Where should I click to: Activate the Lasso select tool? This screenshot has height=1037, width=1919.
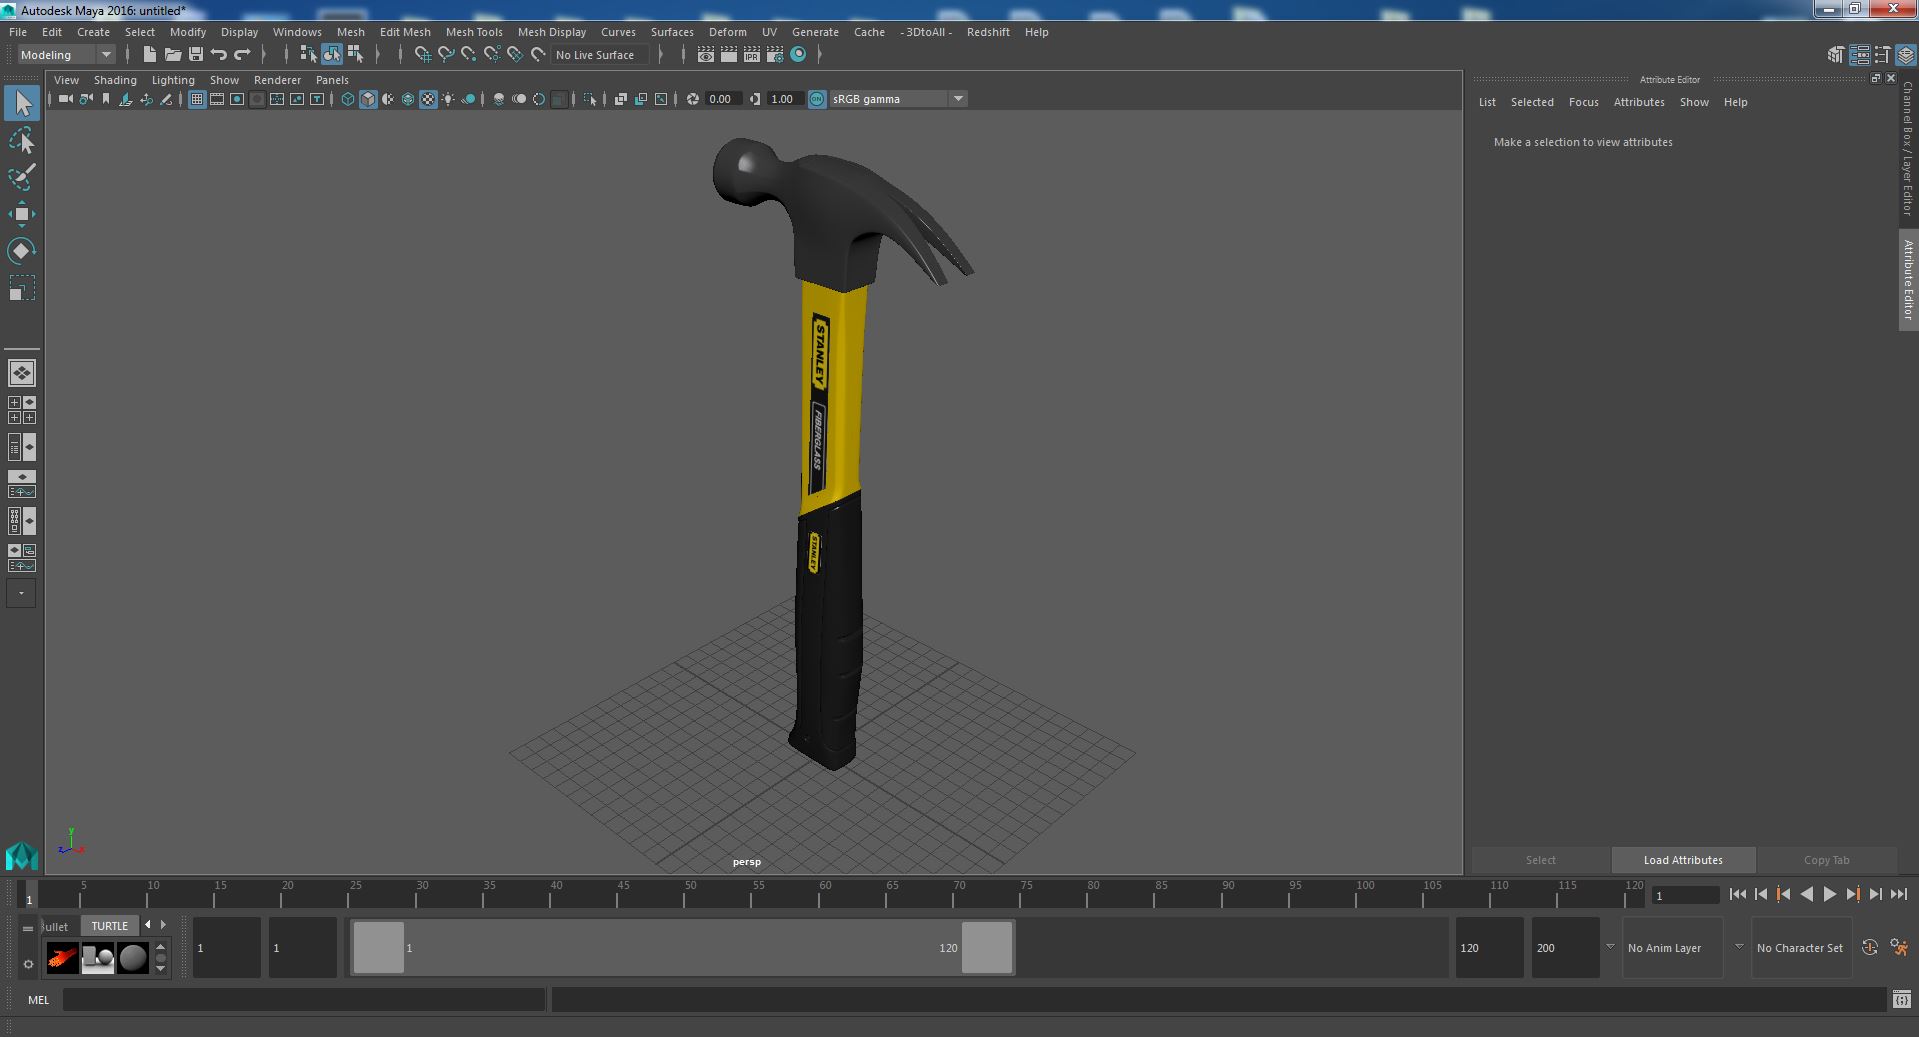pyautogui.click(x=22, y=141)
